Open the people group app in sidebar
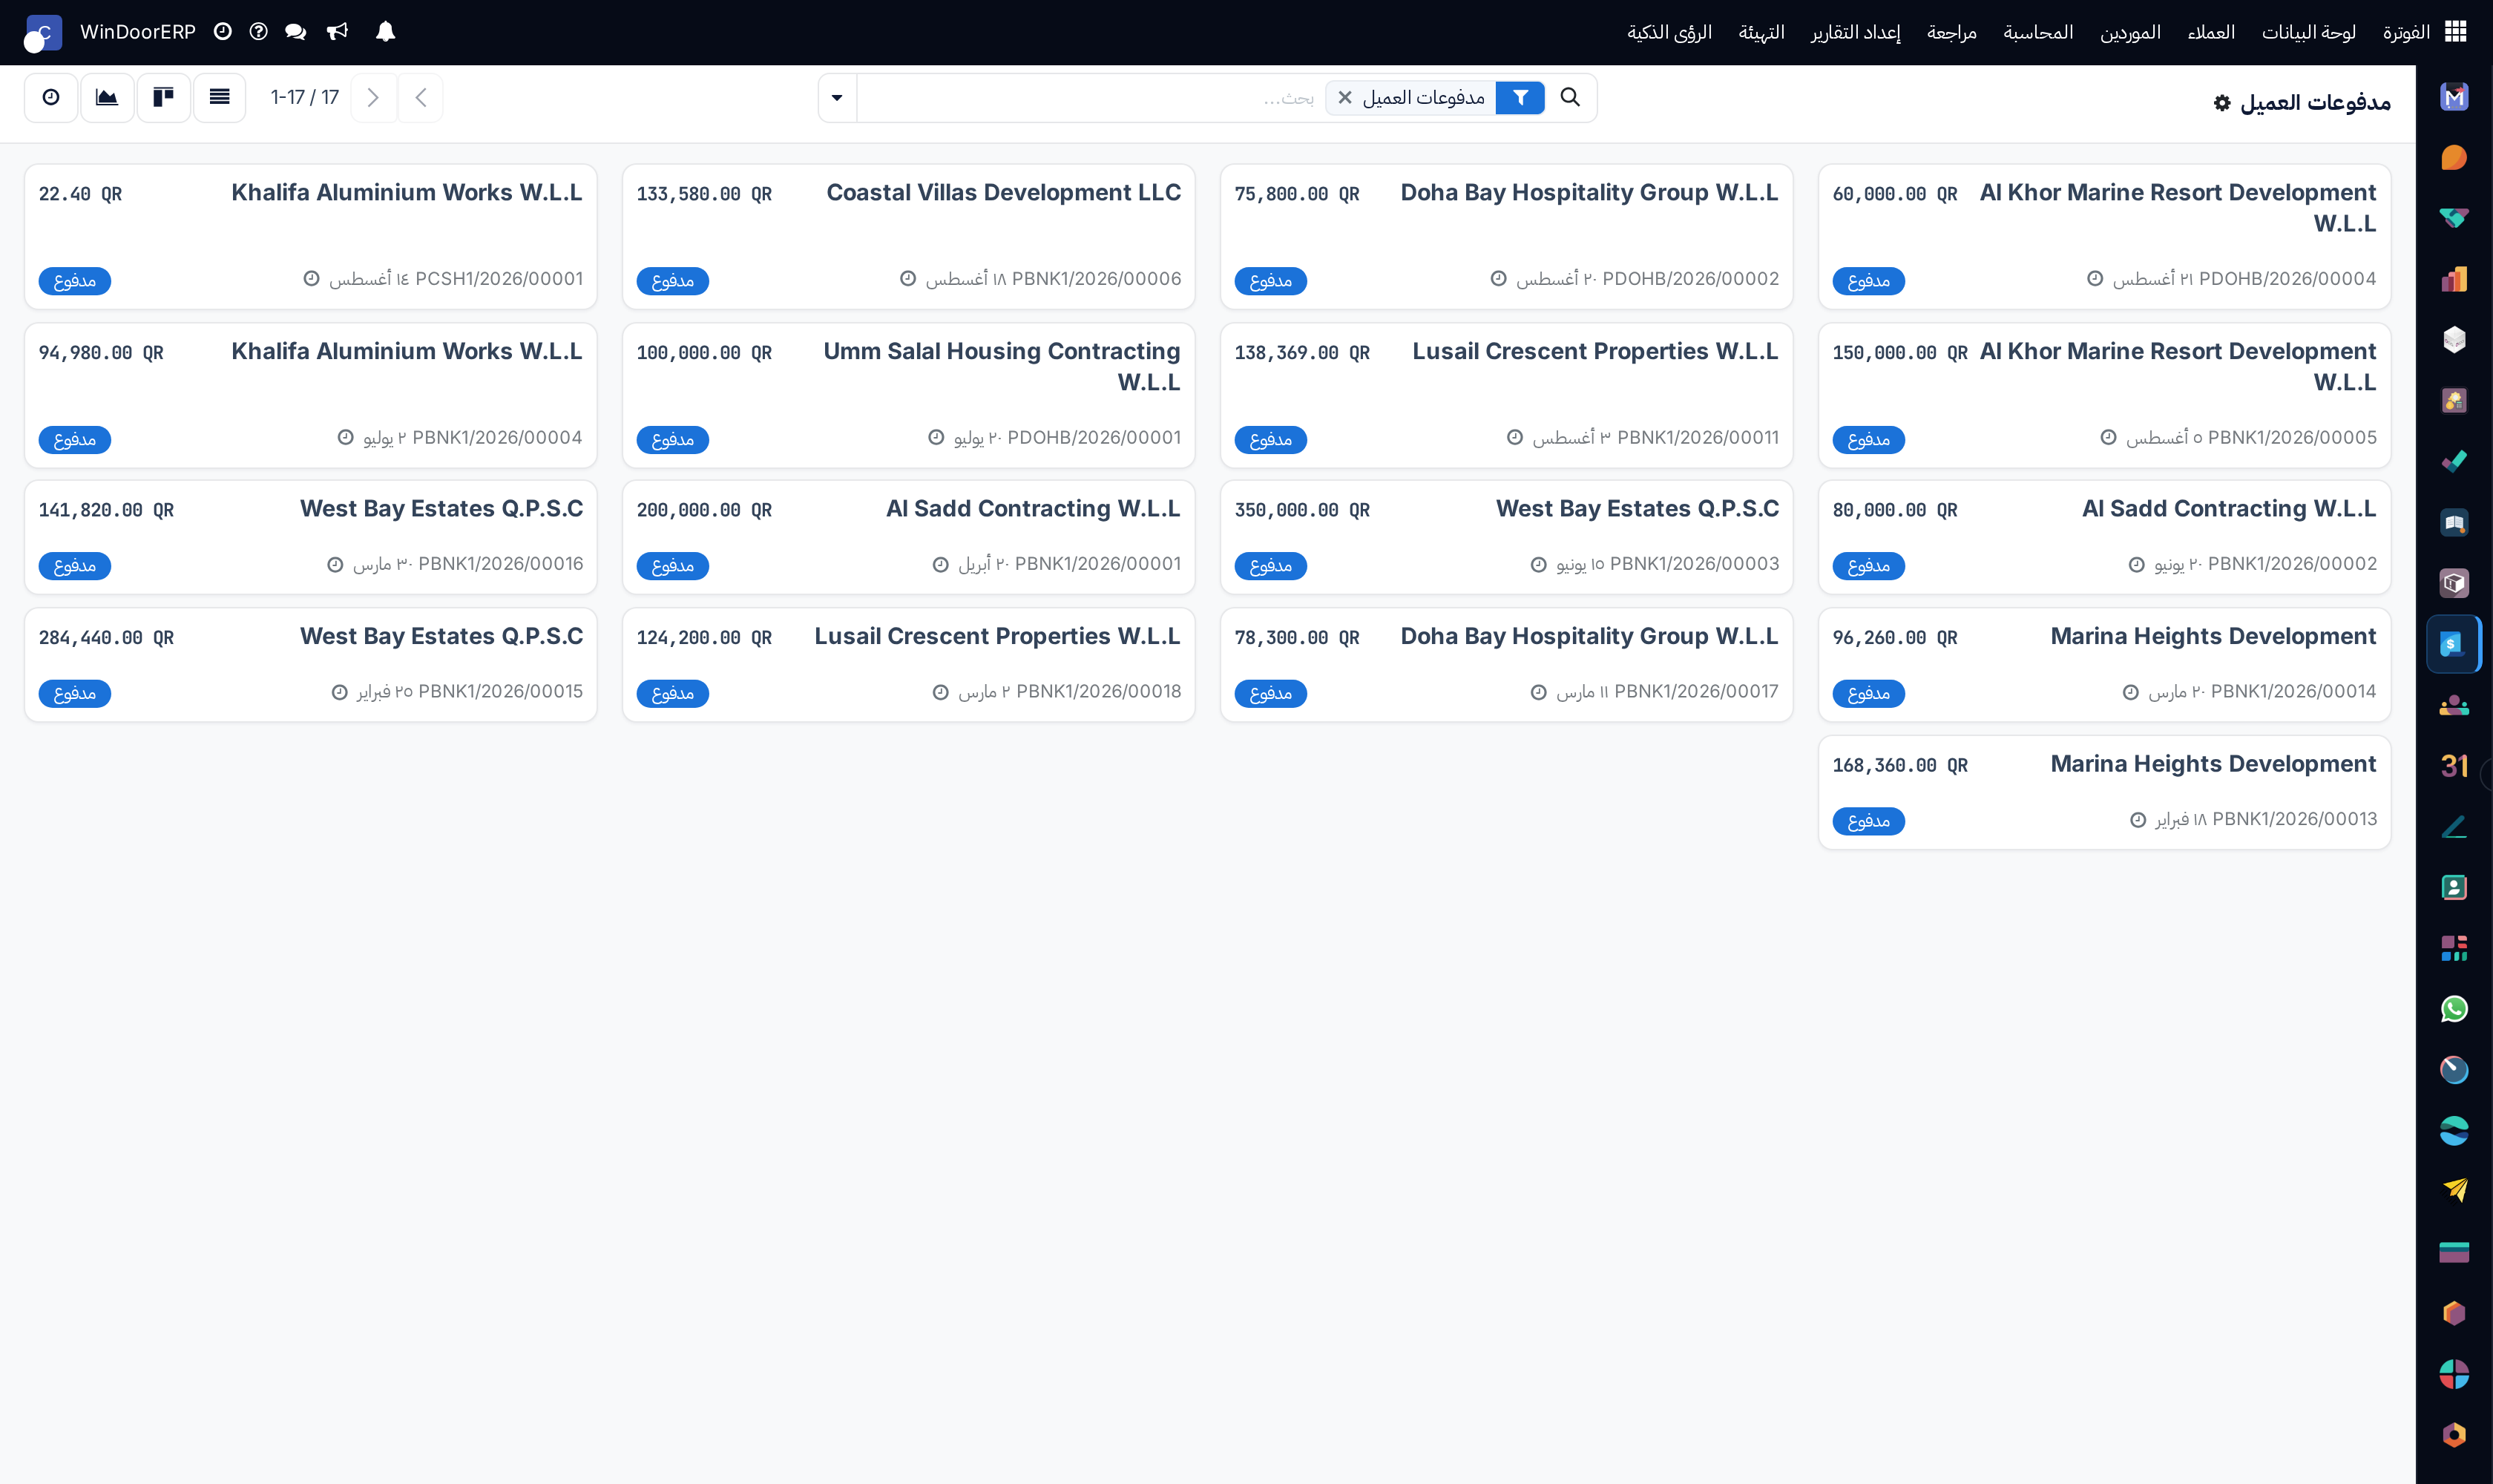This screenshot has height=1484, width=2493. click(2453, 705)
